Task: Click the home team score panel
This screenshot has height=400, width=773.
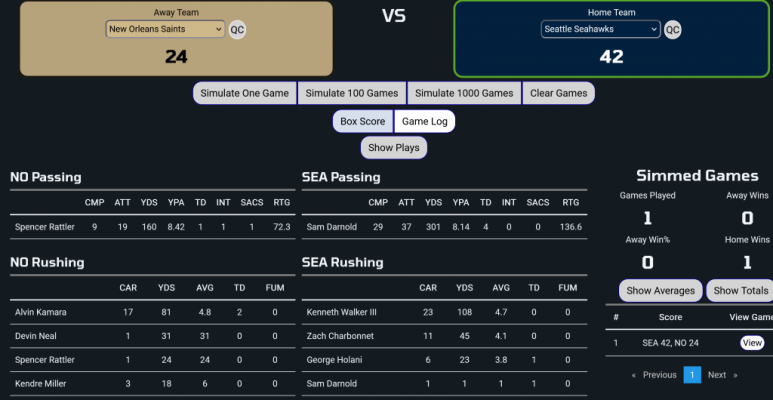Action: click(611, 39)
